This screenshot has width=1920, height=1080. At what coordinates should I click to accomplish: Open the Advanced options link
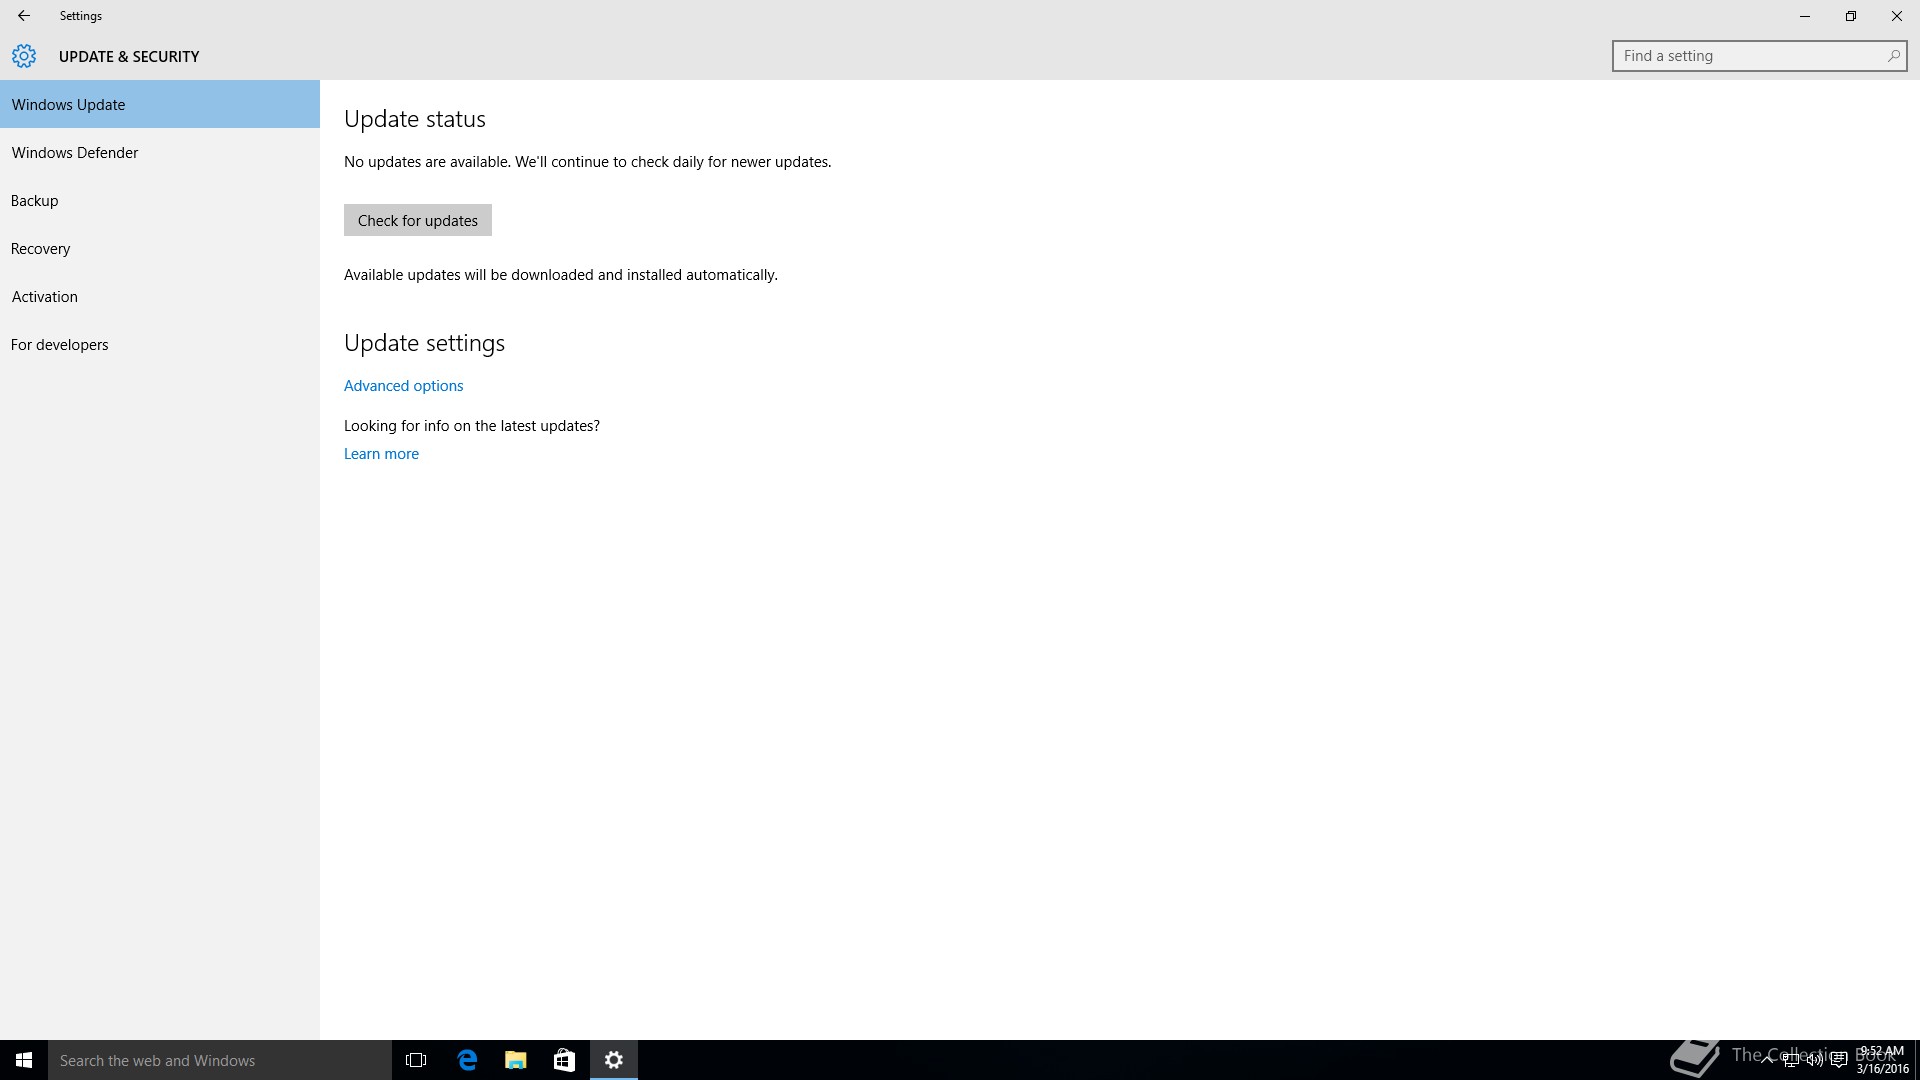(404, 385)
